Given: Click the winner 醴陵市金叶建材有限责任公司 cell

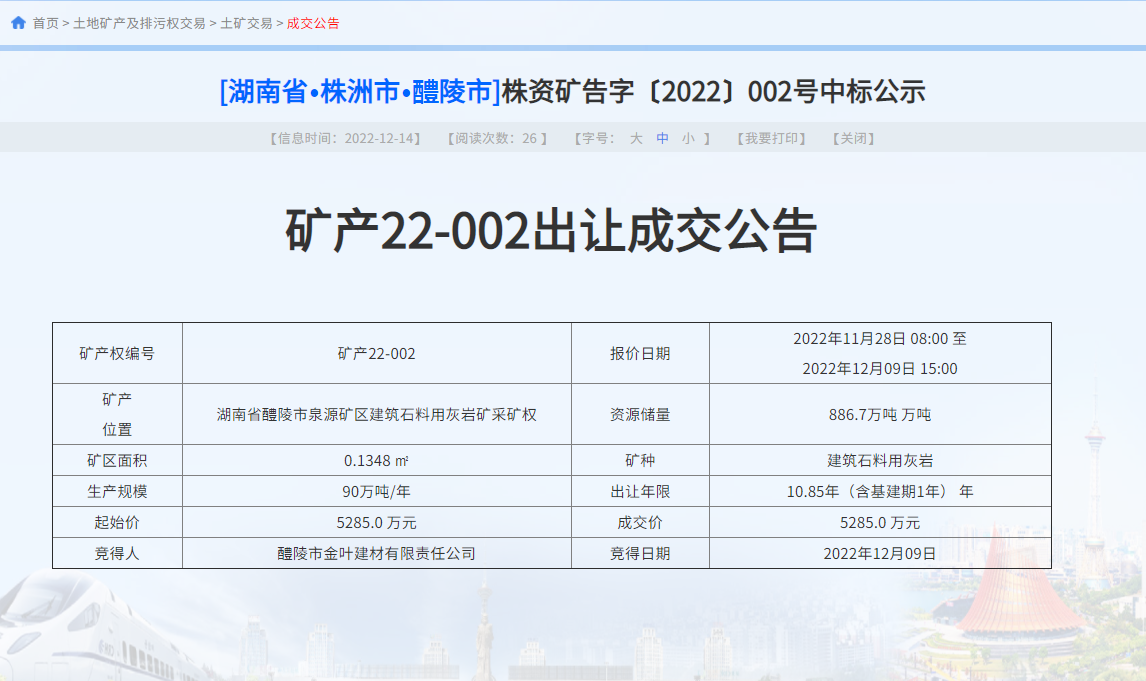Looking at the screenshot, I should coord(376,553).
